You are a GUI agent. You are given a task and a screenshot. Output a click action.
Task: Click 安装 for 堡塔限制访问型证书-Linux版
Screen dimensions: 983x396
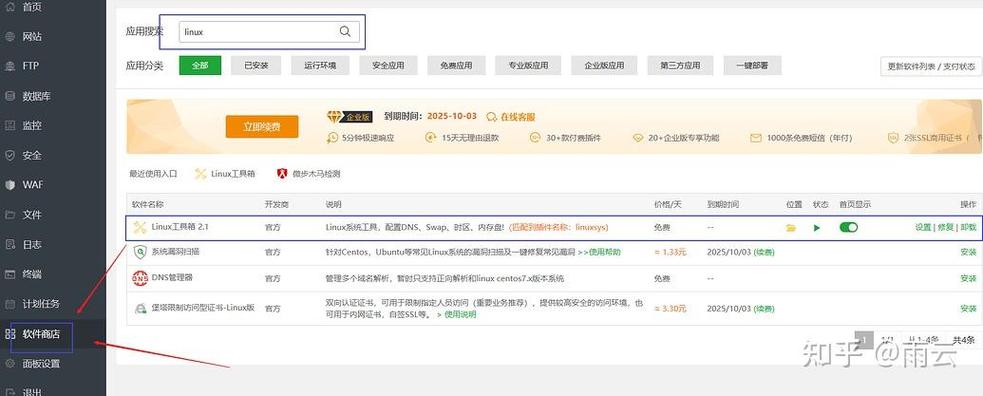968,308
